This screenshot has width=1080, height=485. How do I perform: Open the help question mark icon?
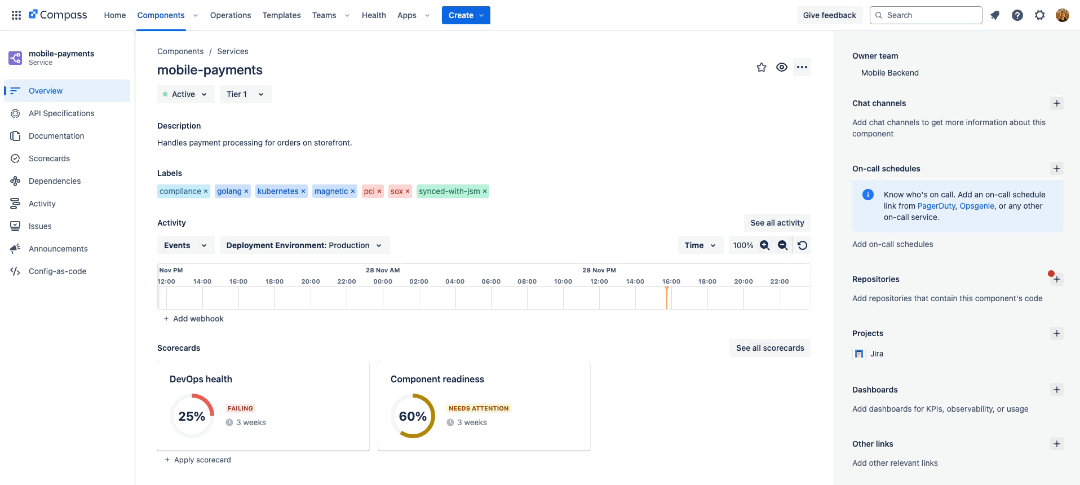point(1017,15)
